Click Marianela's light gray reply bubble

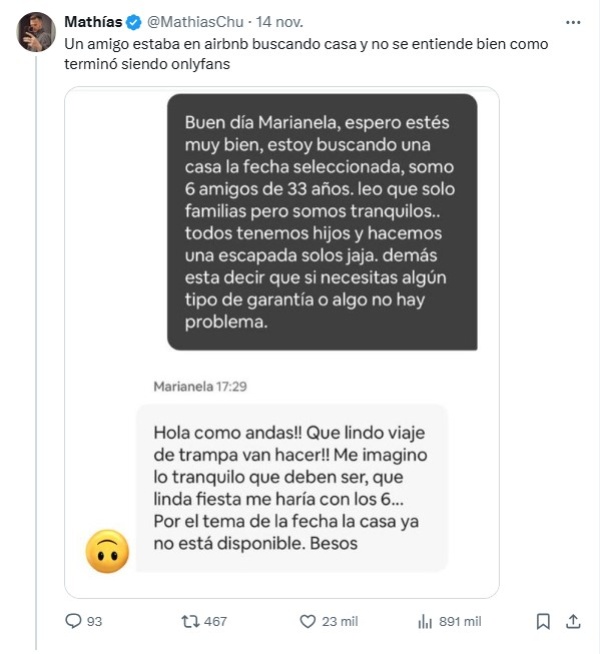(291, 487)
